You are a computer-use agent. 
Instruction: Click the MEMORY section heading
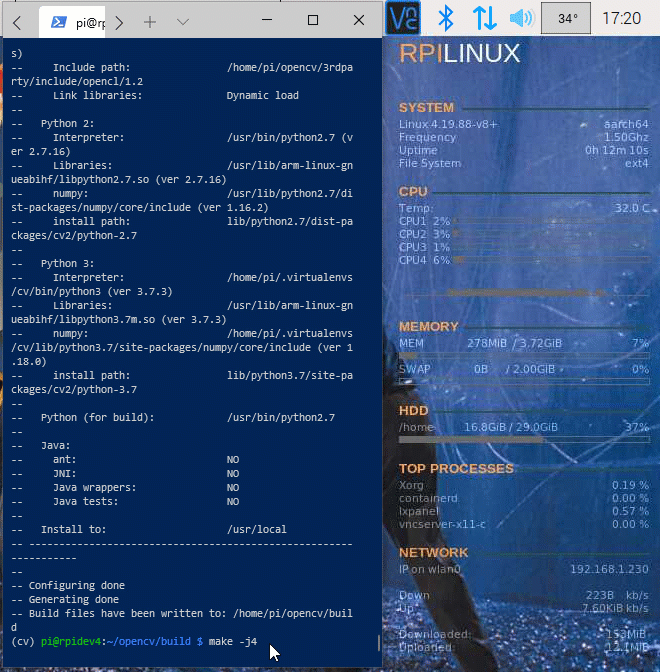(429, 327)
